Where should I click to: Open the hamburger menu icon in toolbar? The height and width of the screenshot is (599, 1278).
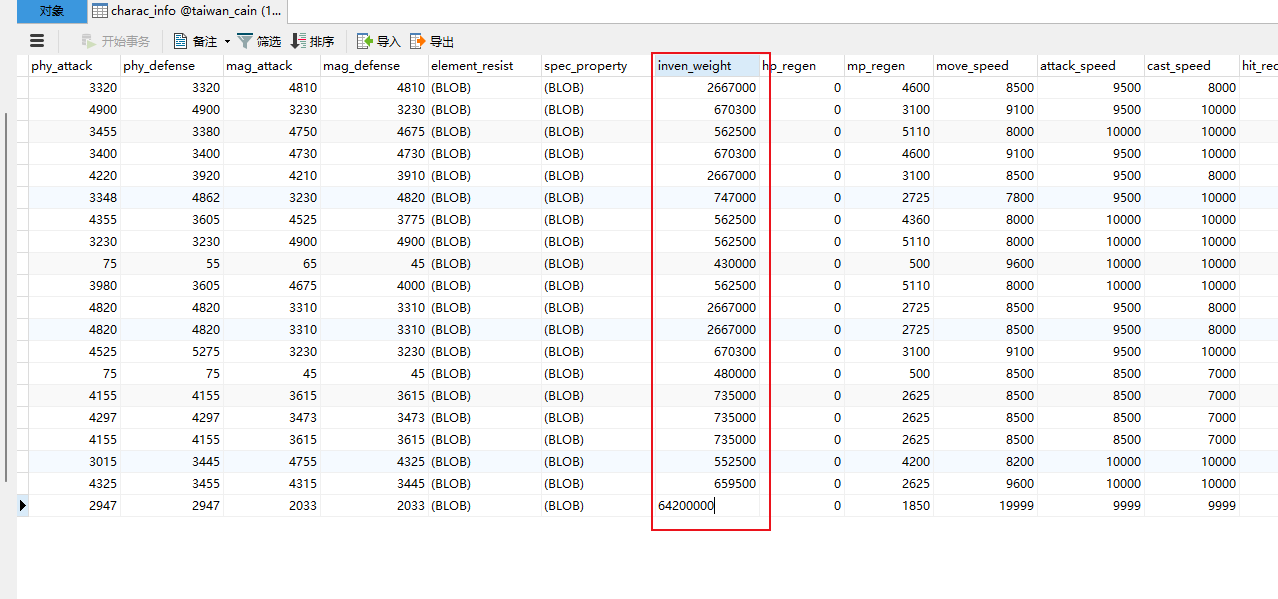37,41
